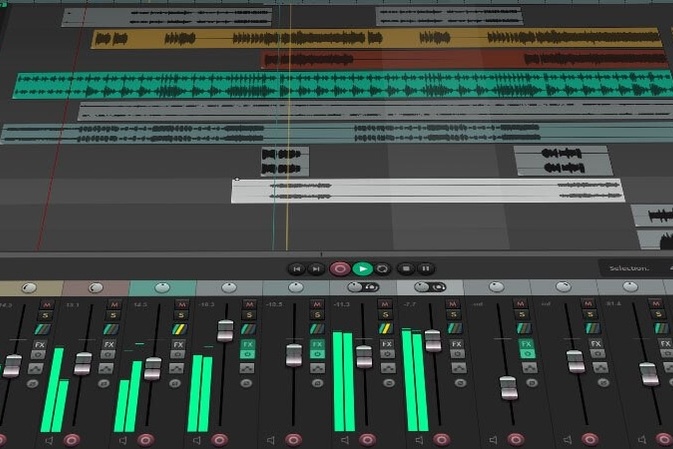Mute the 14.5 dB mixer channel
This screenshot has width=673, height=449.
coord(180,303)
